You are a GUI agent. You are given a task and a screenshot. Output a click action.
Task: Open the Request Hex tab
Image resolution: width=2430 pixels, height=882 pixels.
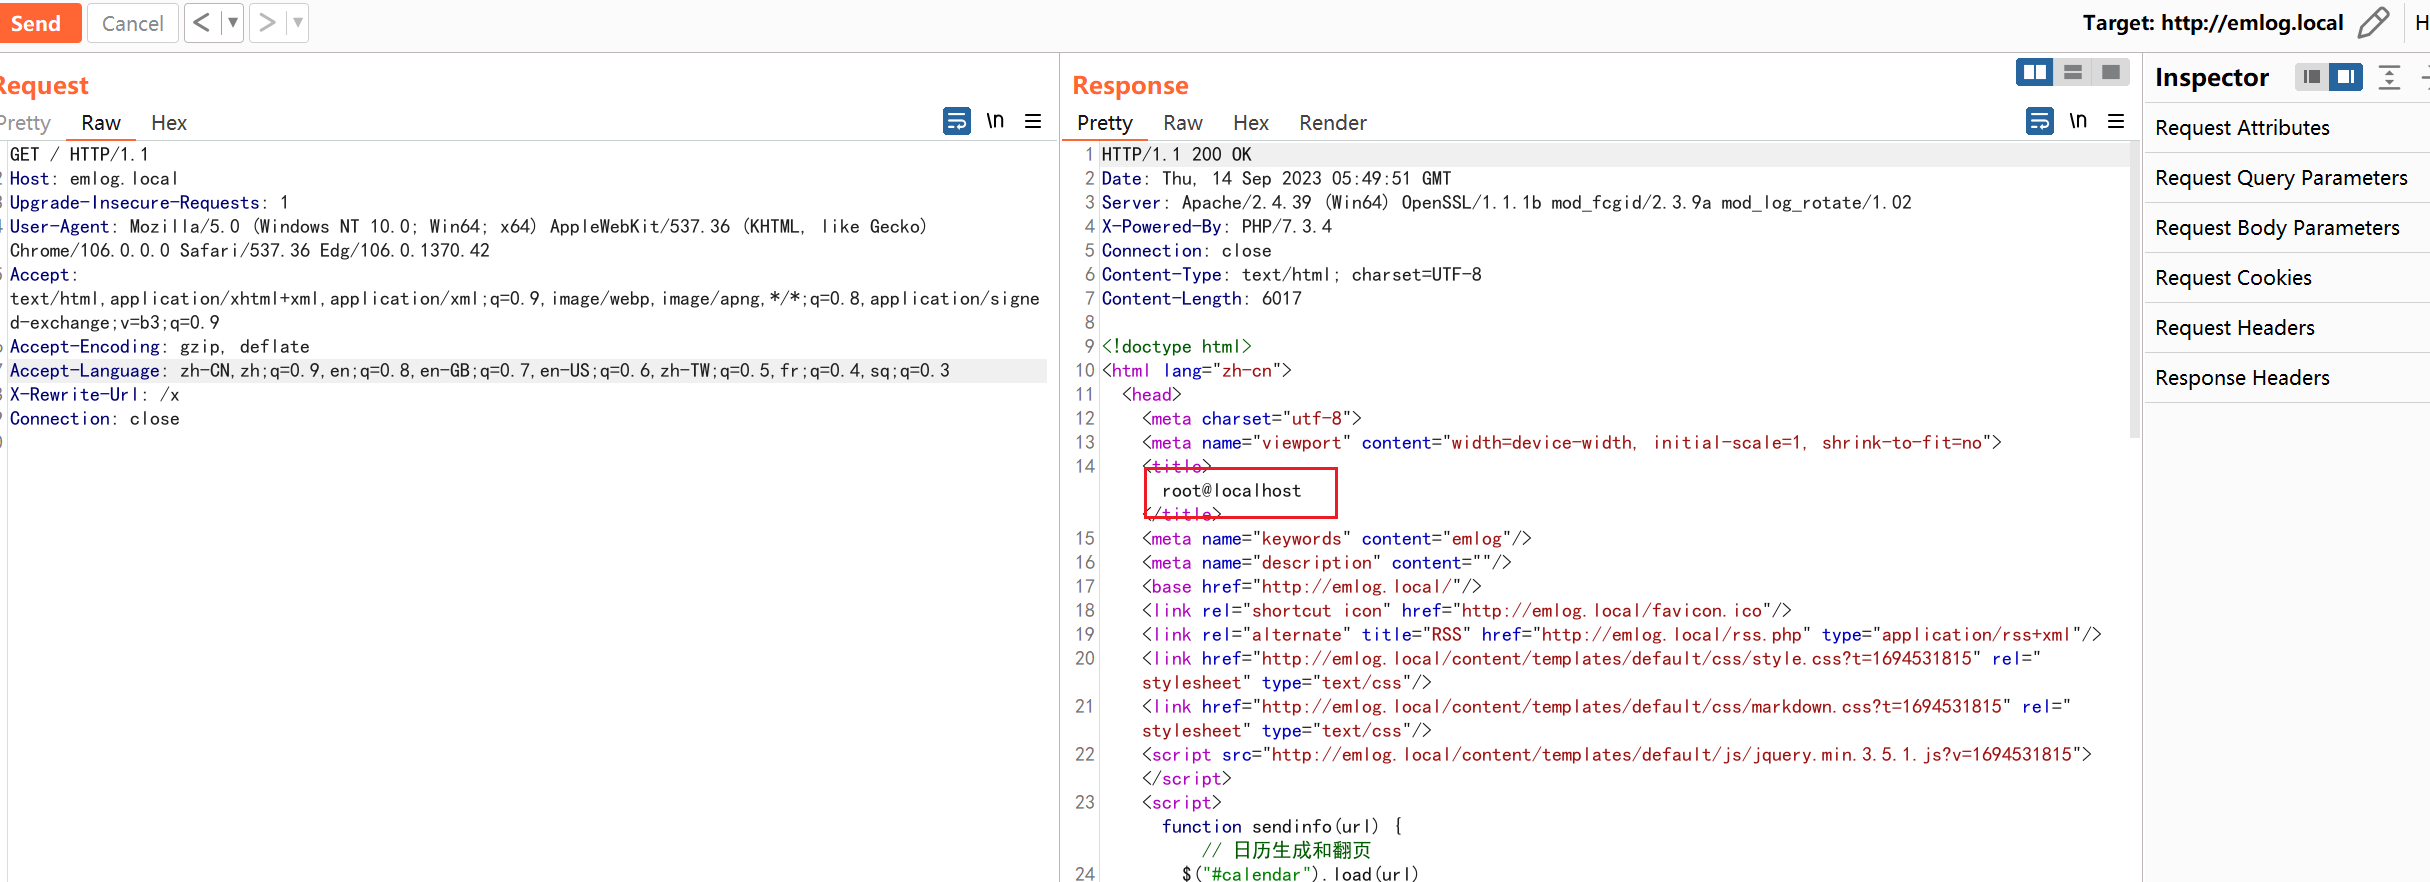tap(169, 123)
